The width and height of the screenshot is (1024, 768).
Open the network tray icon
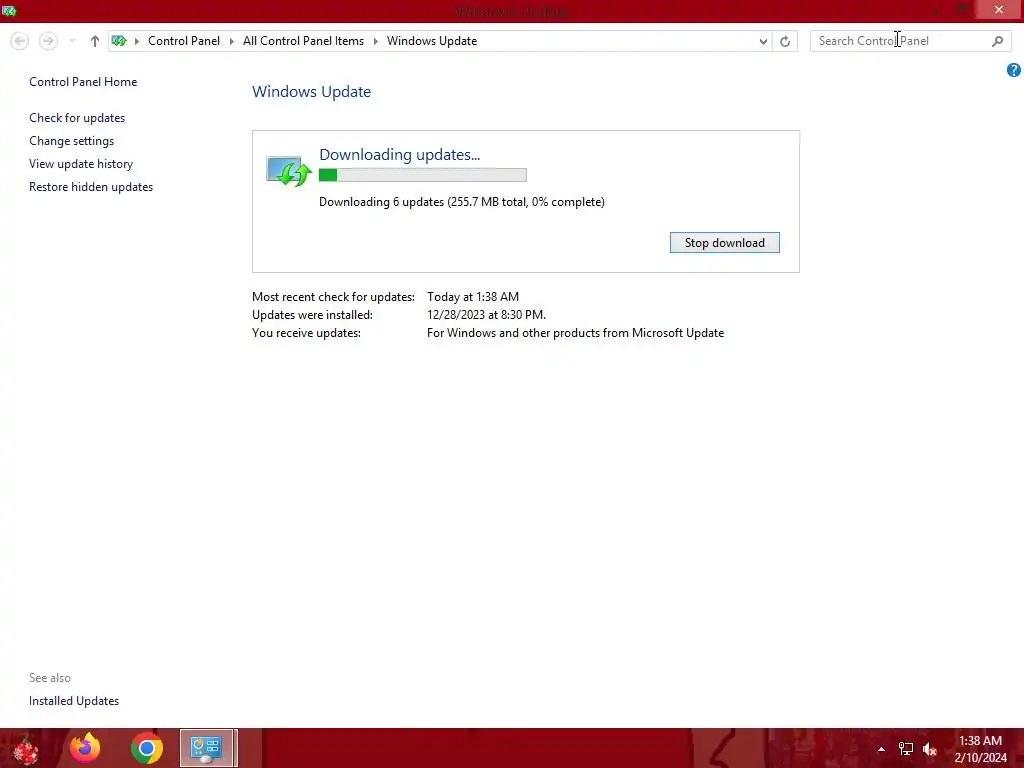tap(906, 749)
